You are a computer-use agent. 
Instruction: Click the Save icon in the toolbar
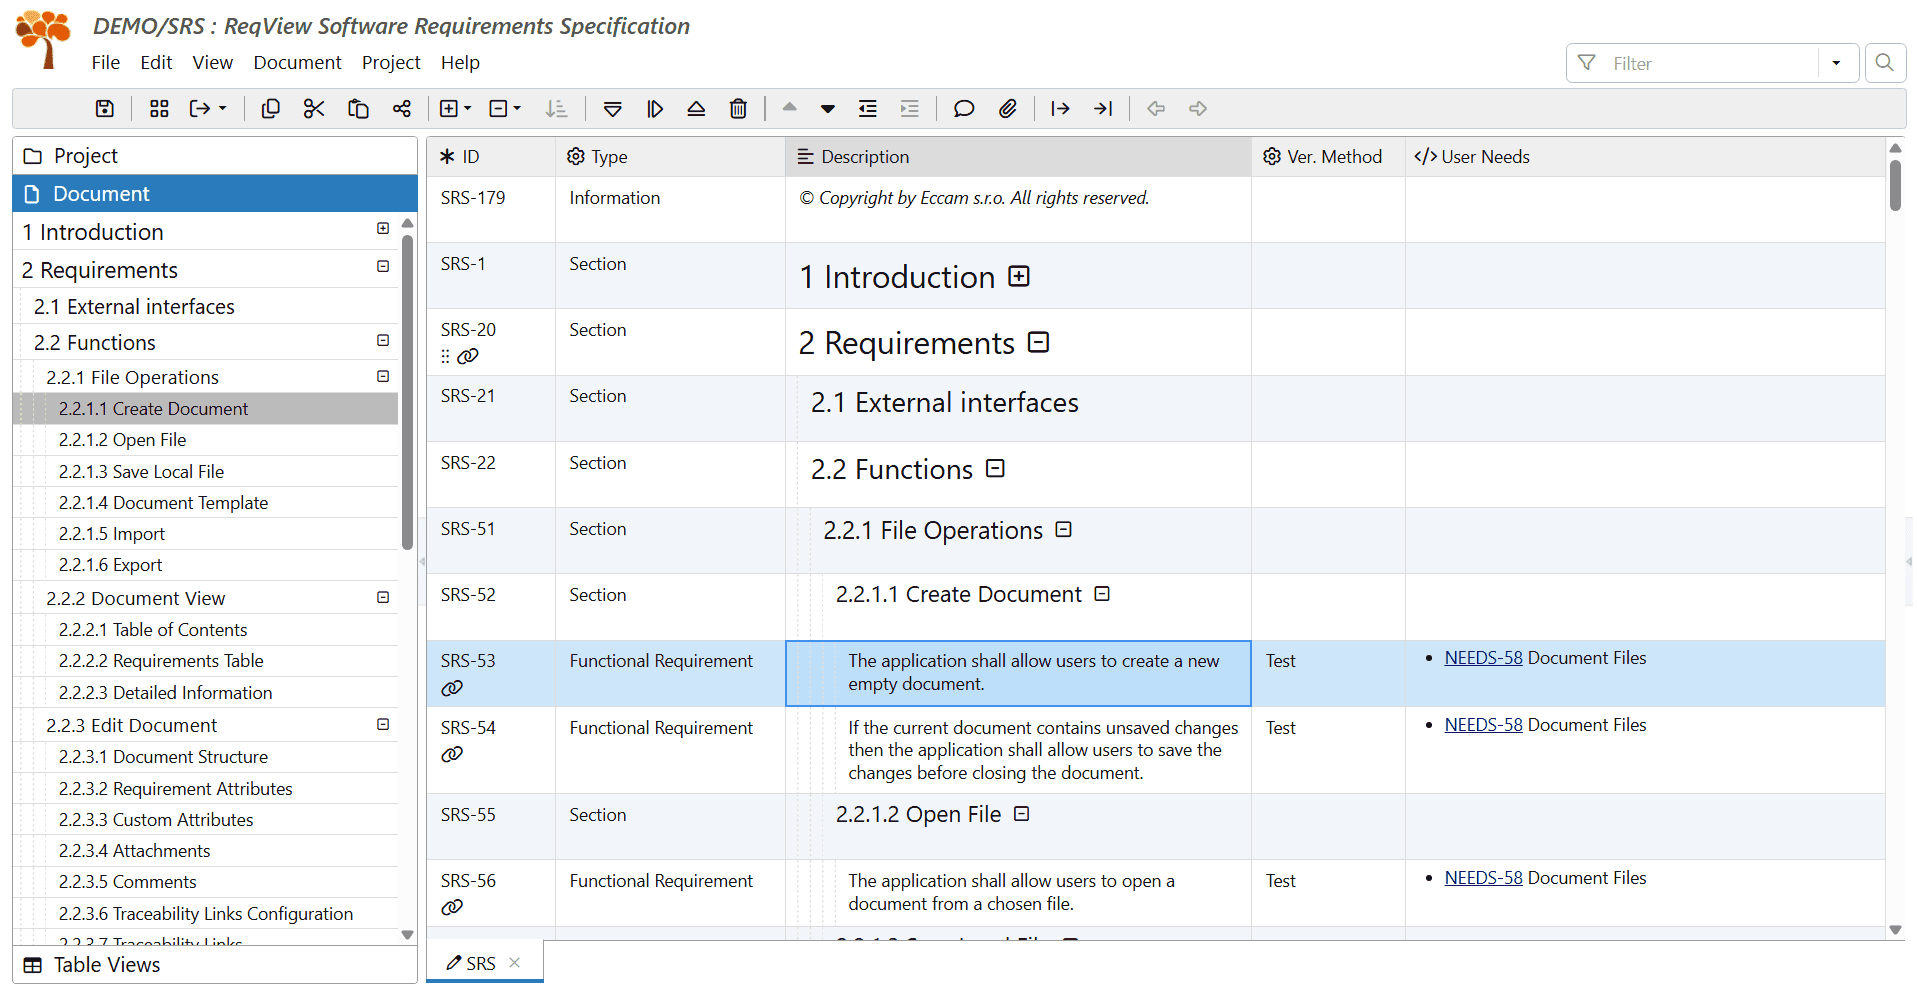105,109
